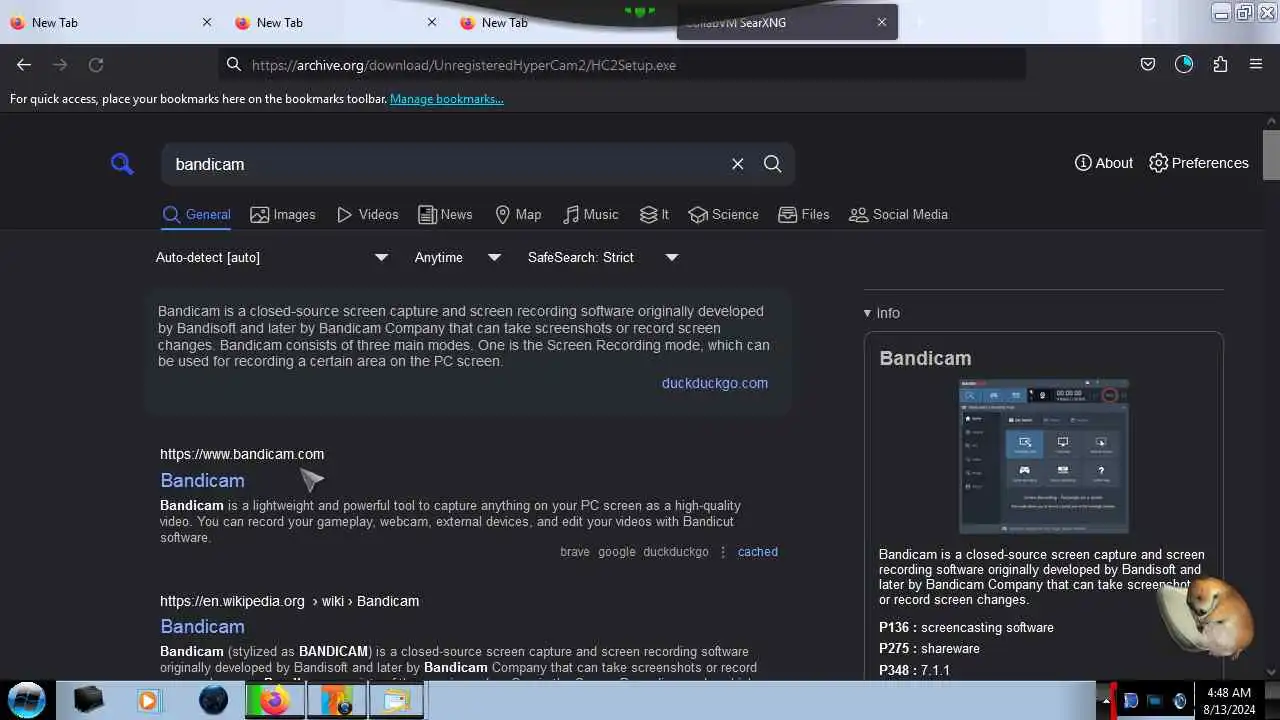Open the Pocket save icon in toolbar
Viewport: 1280px width, 720px height.
coord(1148,65)
